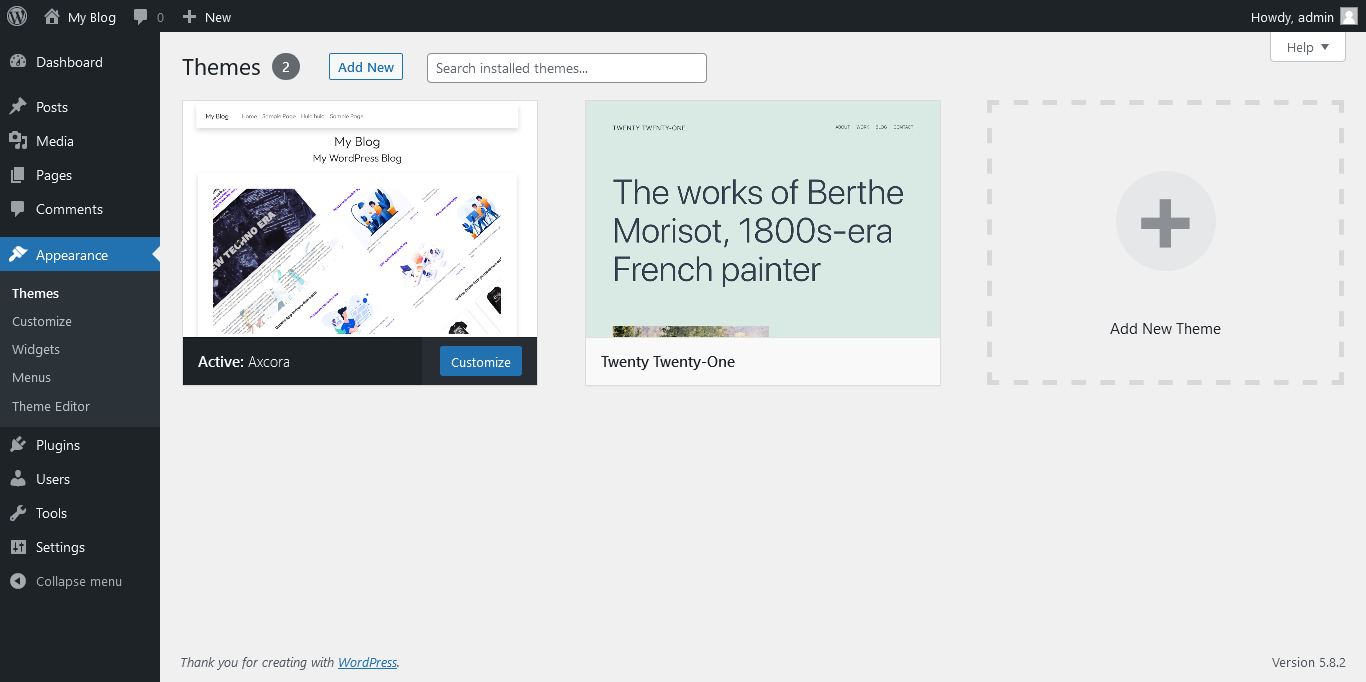Click the Tools wrench icon
The image size is (1366, 682).
18,513
